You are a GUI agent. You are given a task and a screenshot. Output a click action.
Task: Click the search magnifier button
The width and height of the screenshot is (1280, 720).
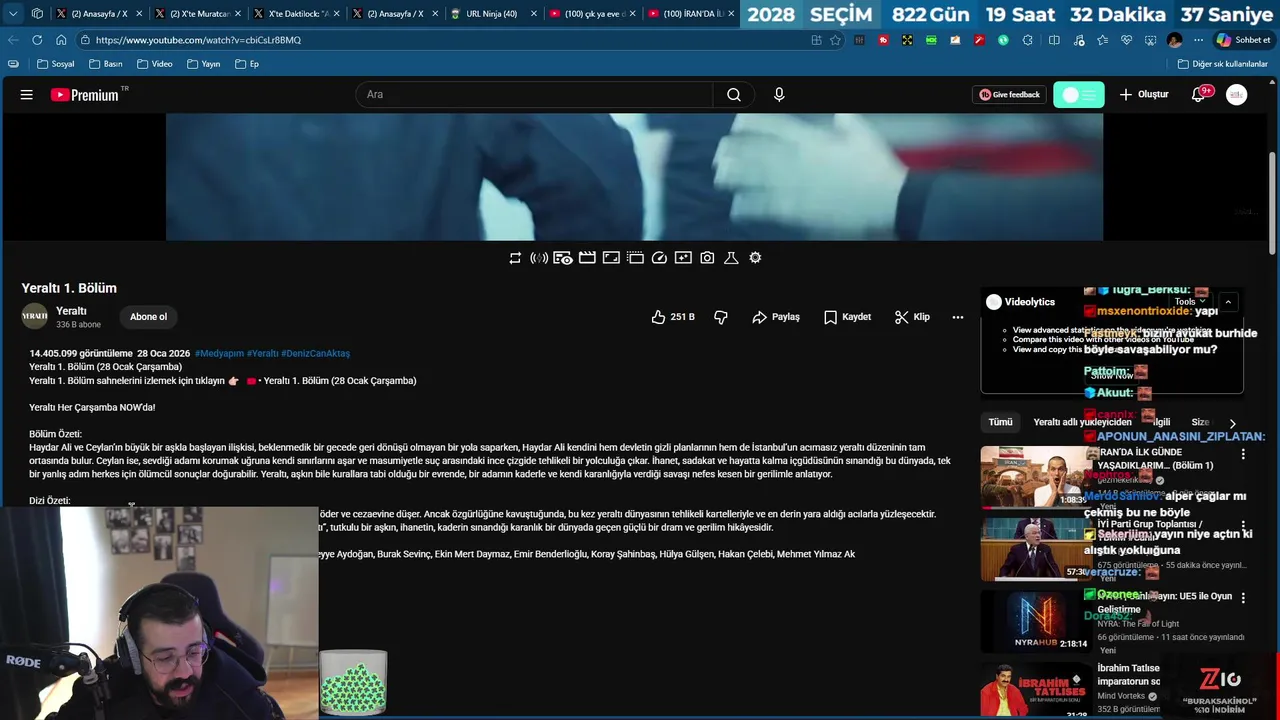click(734, 95)
